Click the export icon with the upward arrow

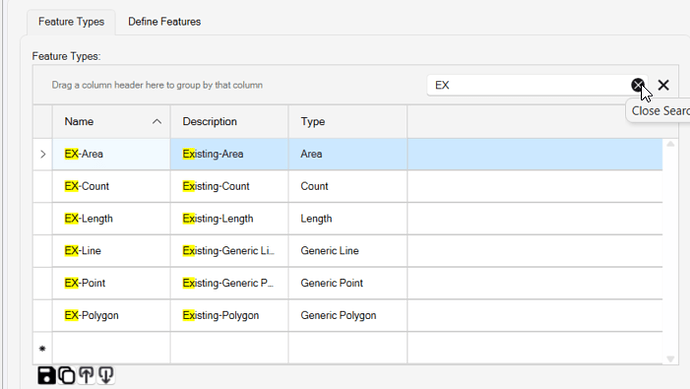(x=86, y=375)
